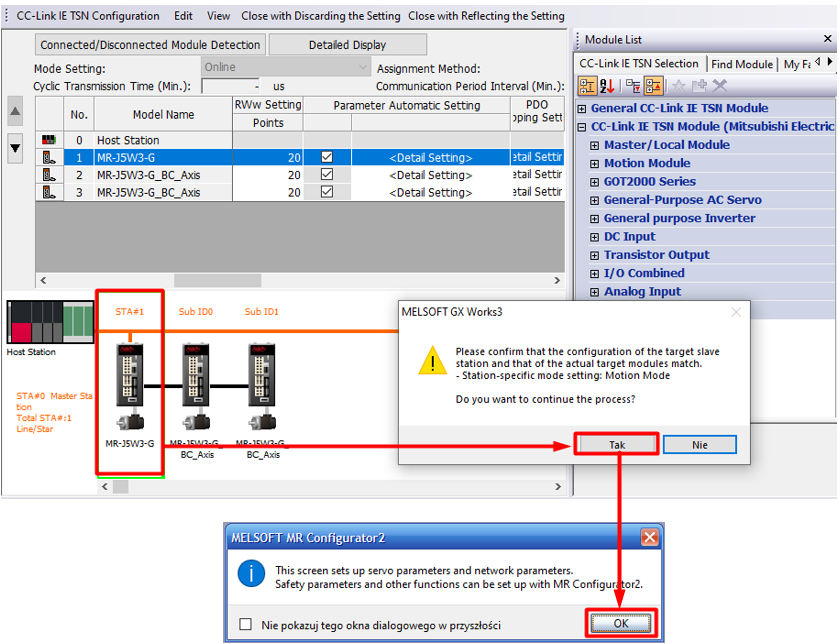
Task: Click the Cyclic Transmission Time (Min.) field
Action: (231, 86)
